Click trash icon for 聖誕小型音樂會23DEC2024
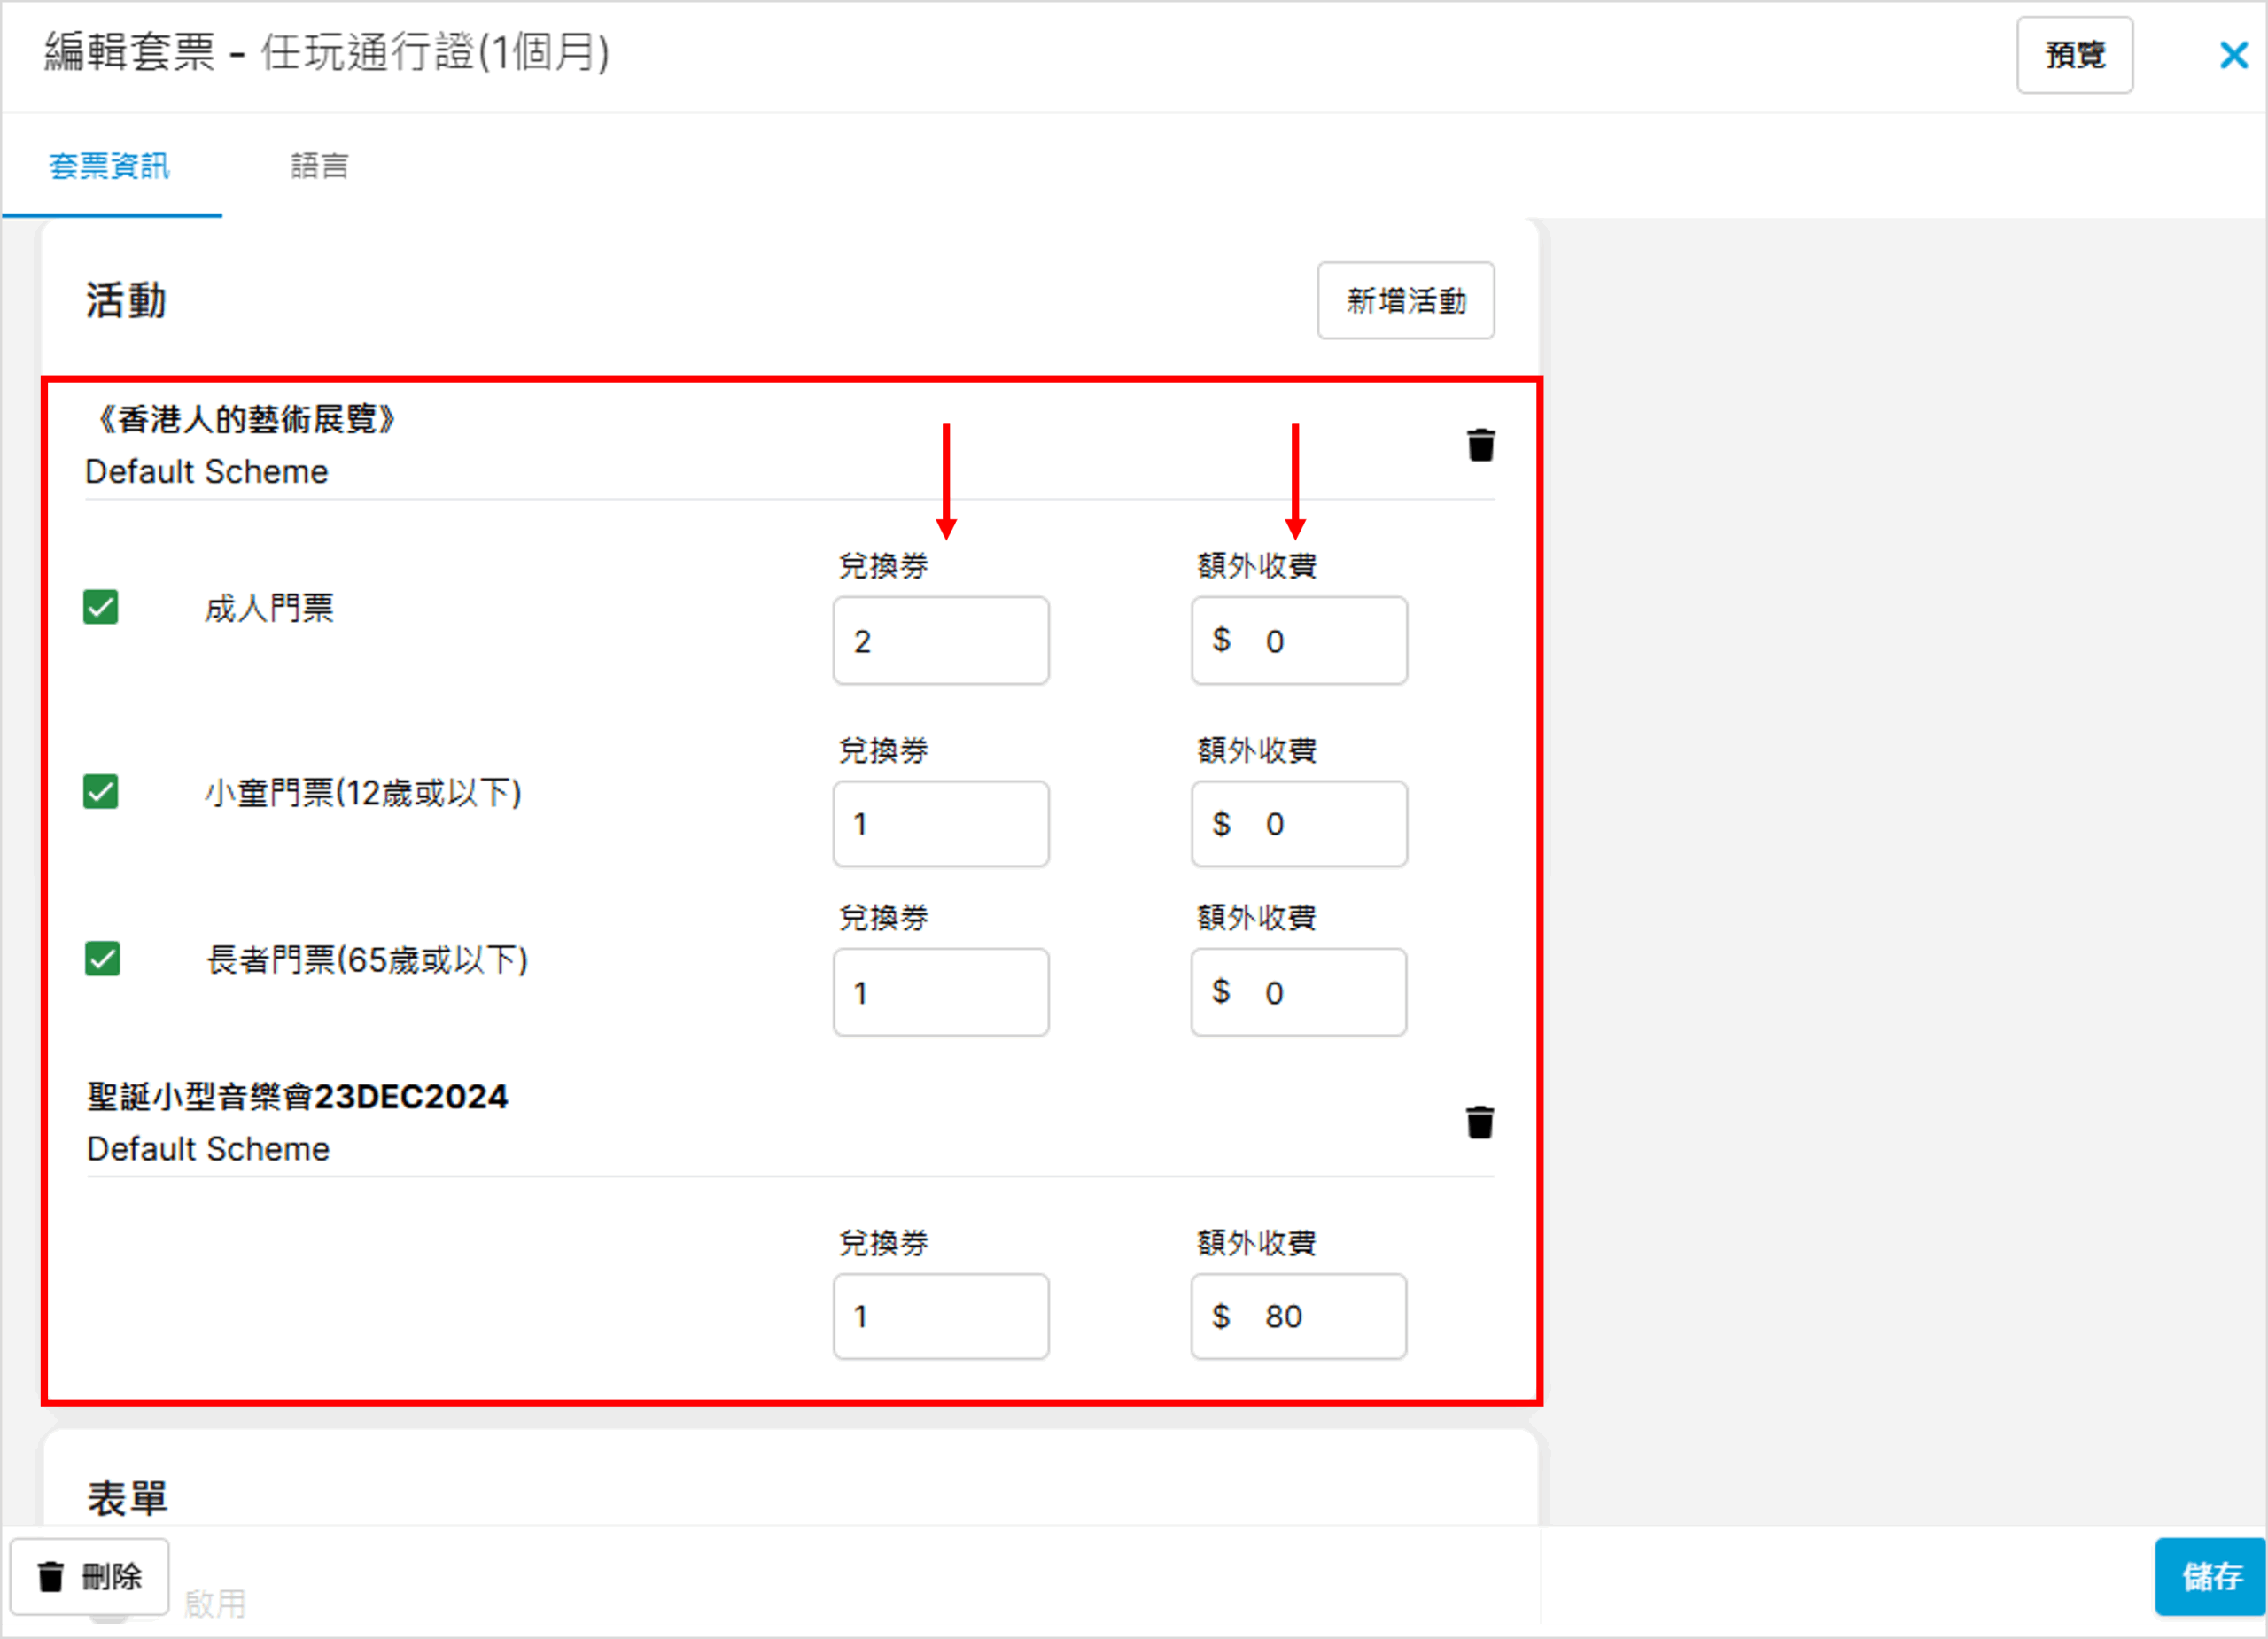 1479,1122
